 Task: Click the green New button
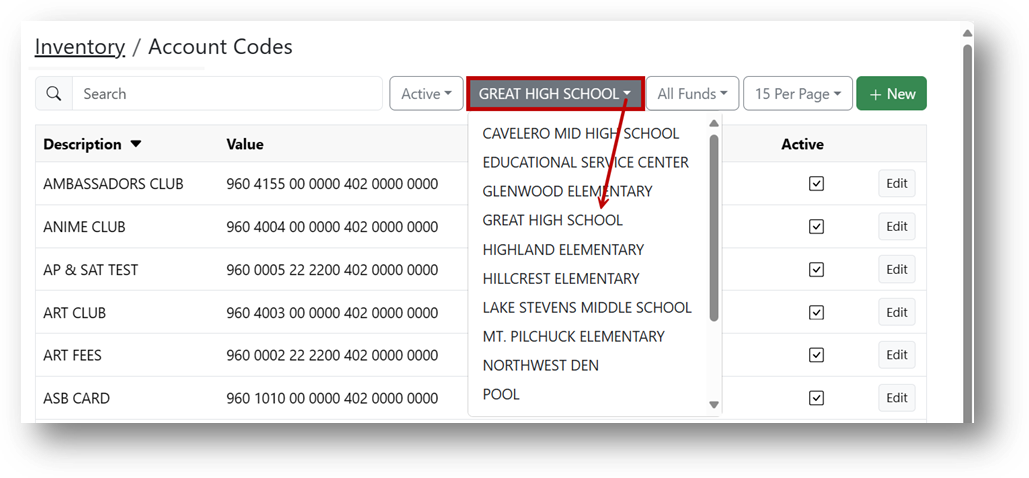click(x=891, y=94)
